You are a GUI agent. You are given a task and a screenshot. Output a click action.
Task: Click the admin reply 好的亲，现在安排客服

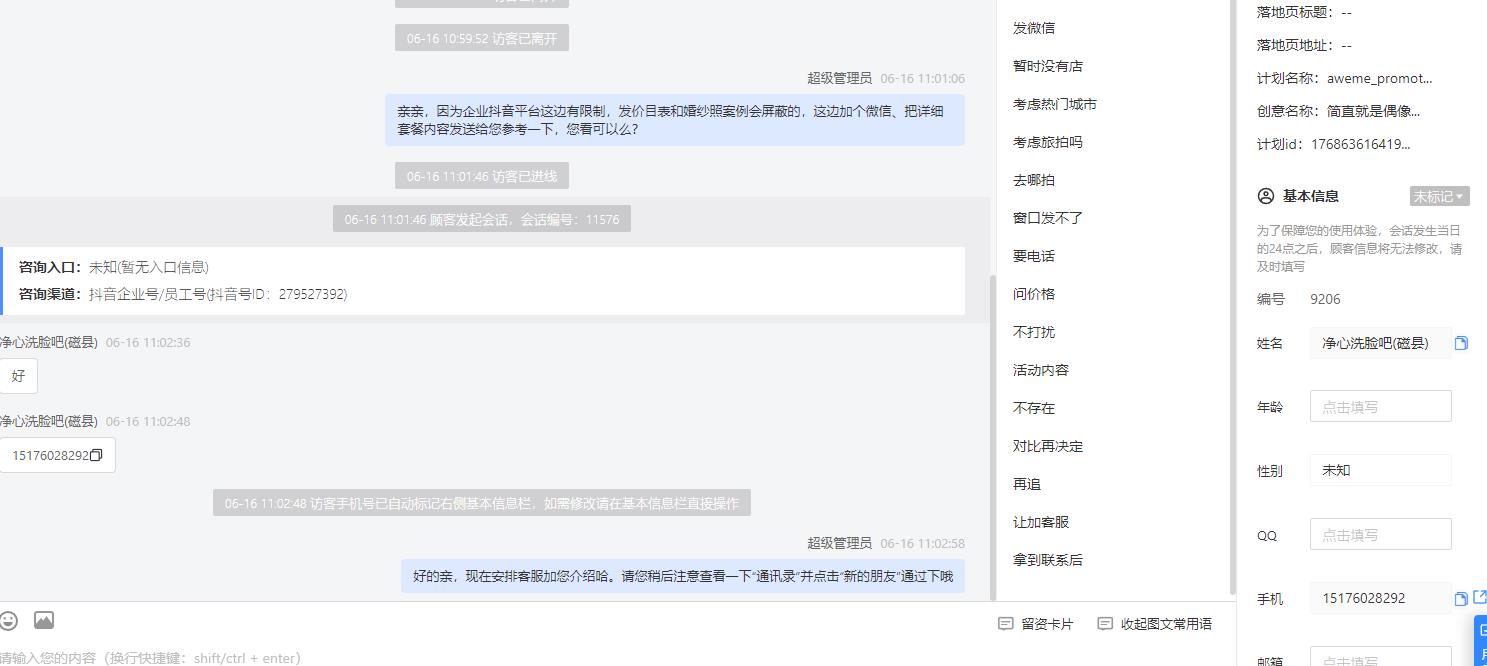tap(683, 576)
